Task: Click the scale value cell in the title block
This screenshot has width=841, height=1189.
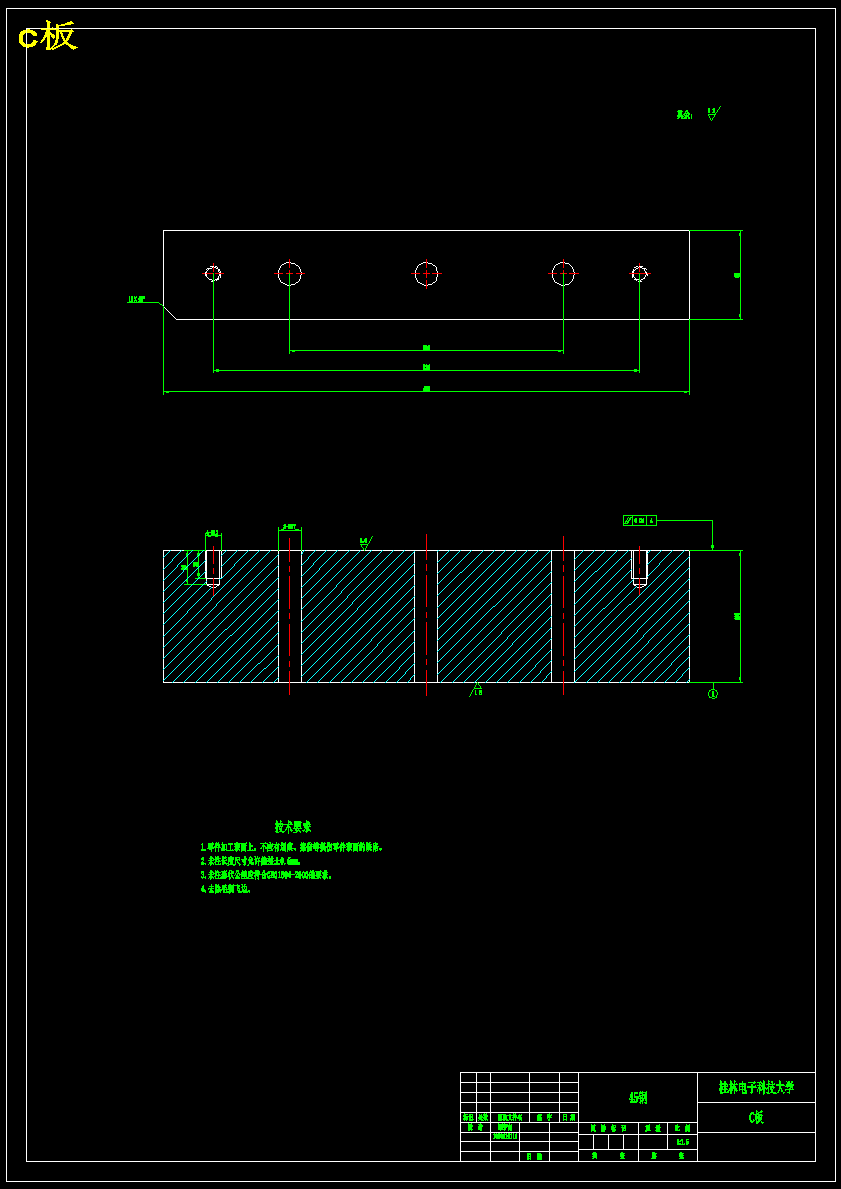Action: [x=683, y=1141]
